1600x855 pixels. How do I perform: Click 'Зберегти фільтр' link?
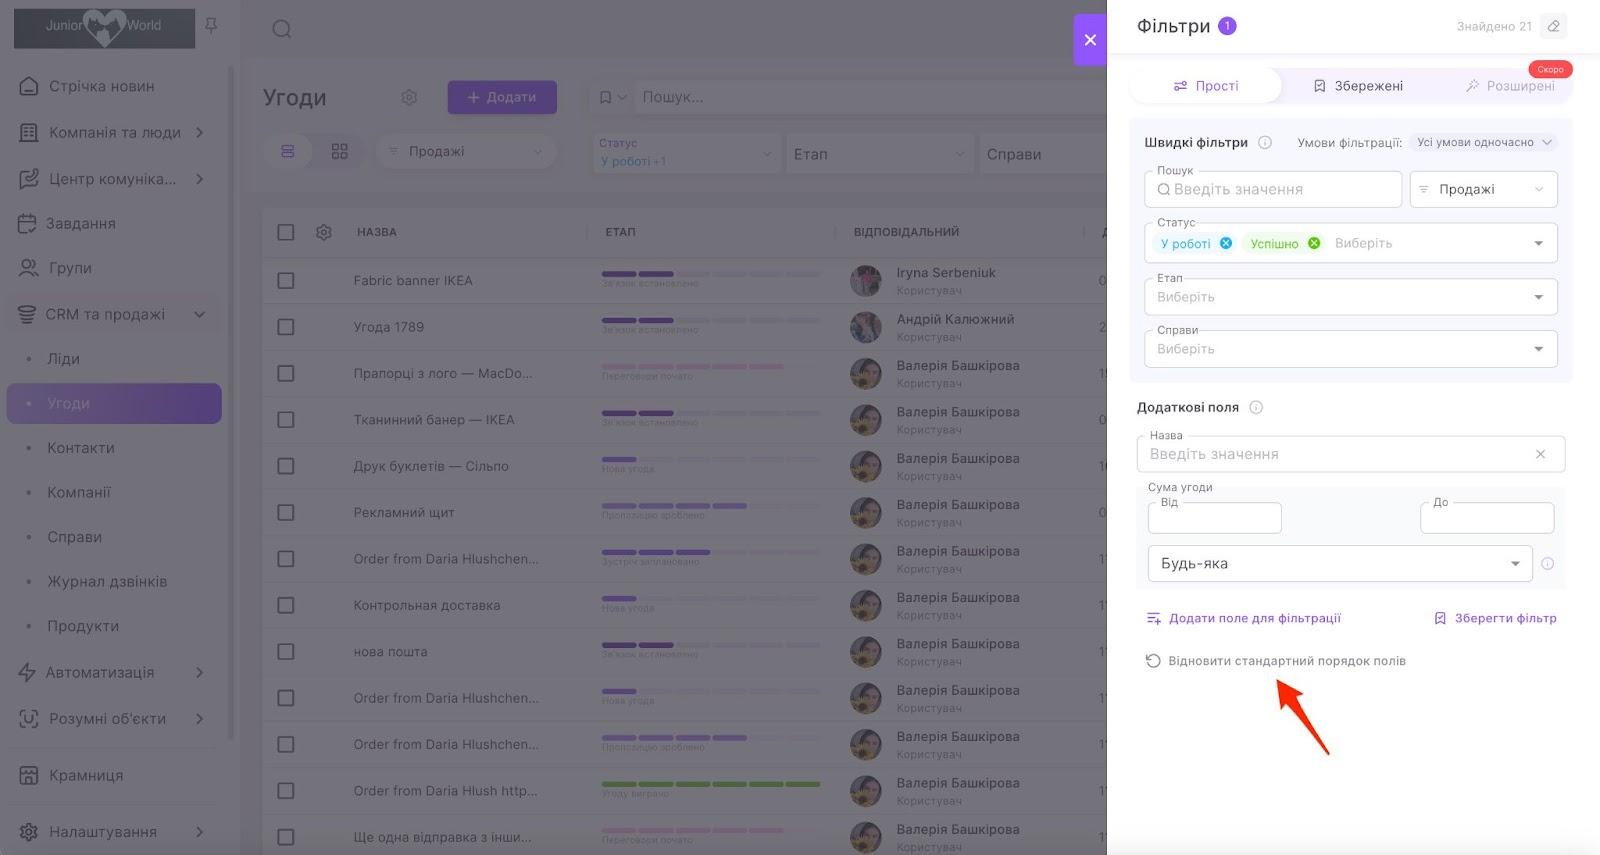click(x=1495, y=618)
